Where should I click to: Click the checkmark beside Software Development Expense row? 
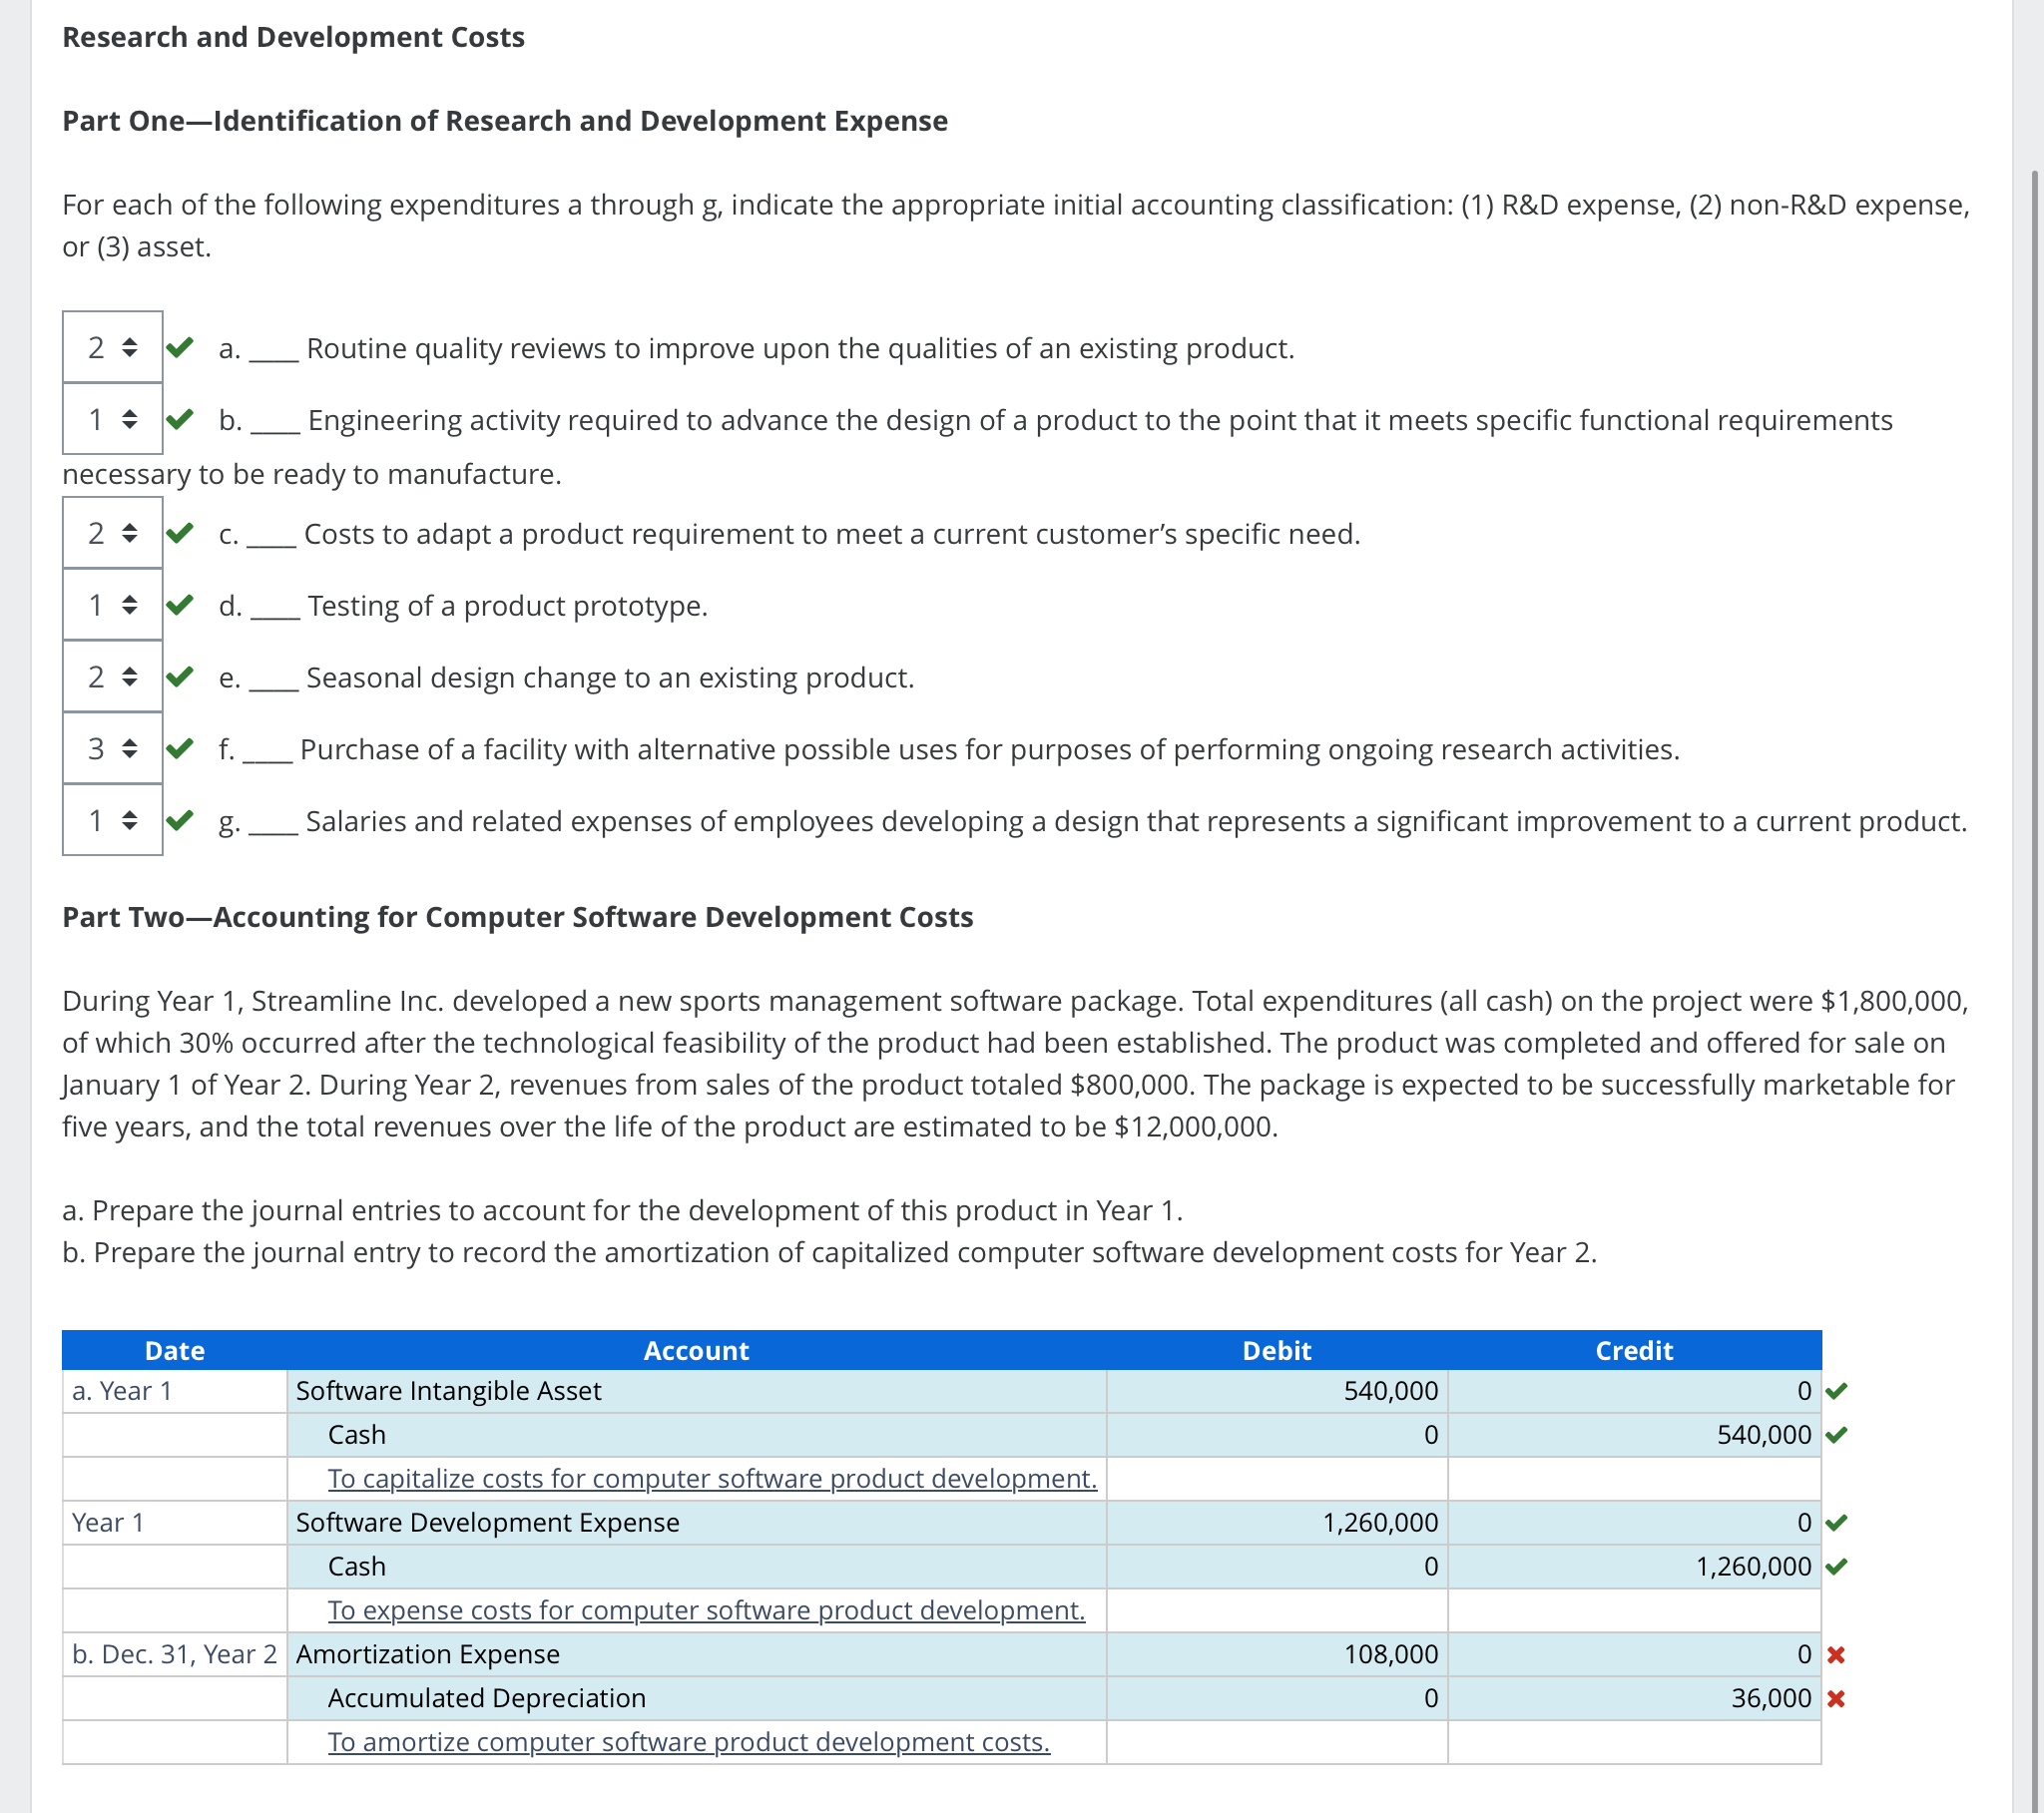1835,1523
